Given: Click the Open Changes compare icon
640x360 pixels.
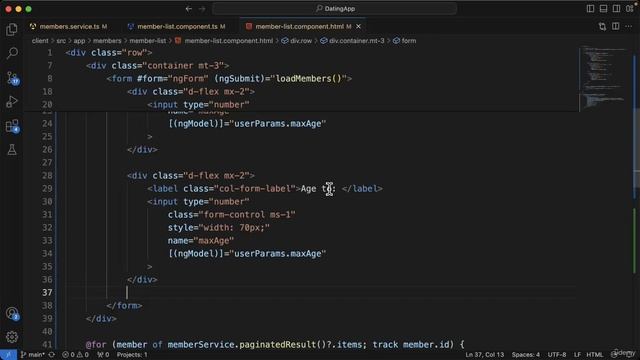Looking at the screenshot, I should pos(602,27).
